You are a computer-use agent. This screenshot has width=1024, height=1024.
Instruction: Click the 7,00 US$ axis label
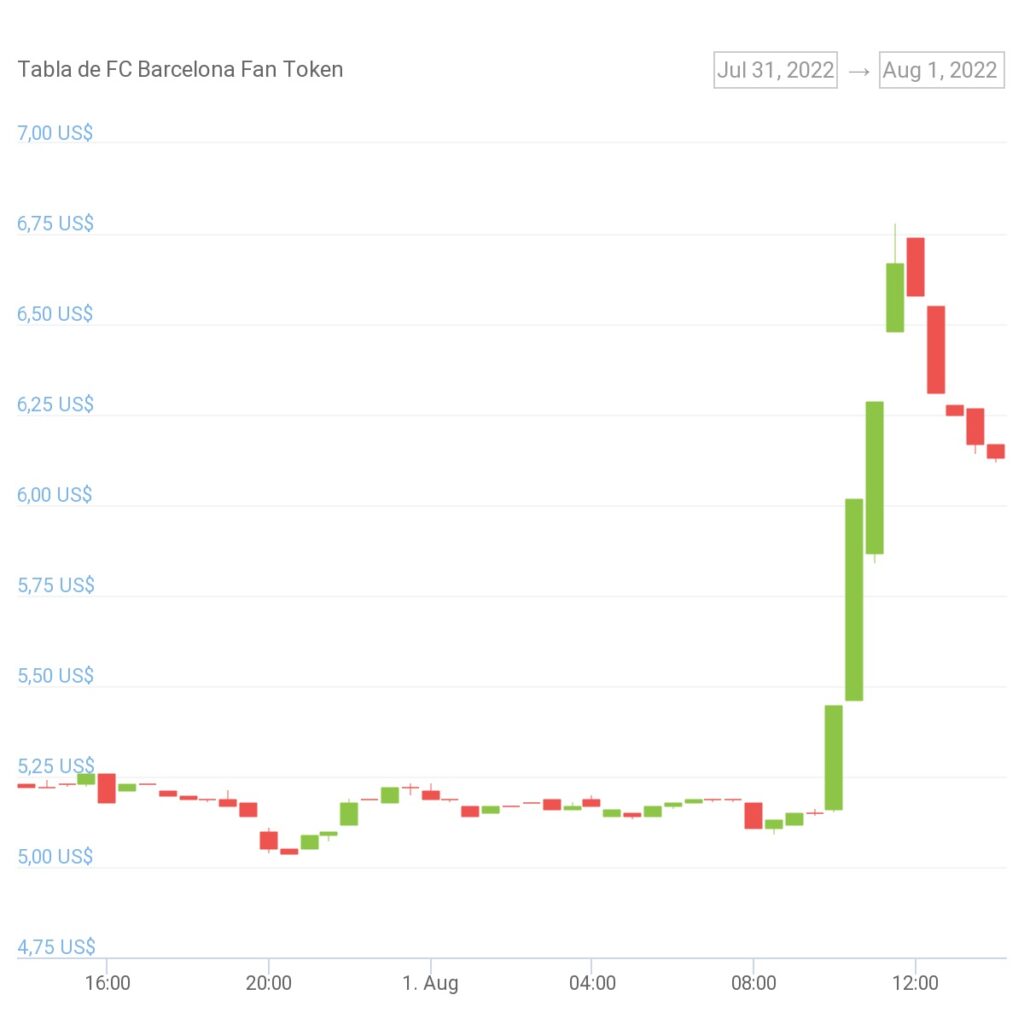click(x=54, y=132)
